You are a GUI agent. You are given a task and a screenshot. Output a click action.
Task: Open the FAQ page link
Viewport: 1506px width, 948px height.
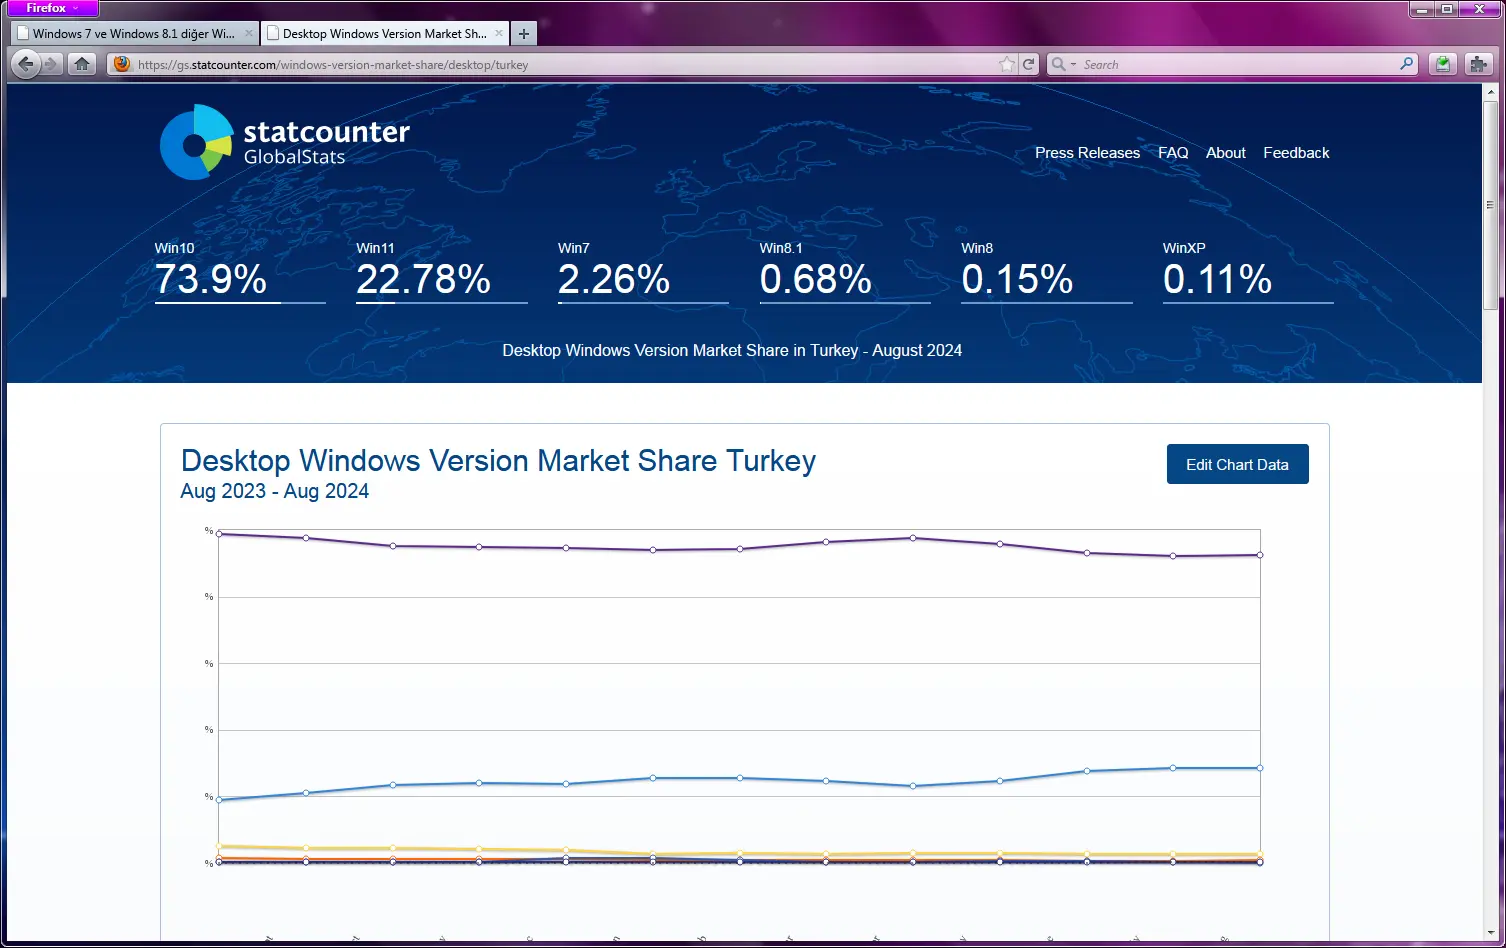(1173, 153)
